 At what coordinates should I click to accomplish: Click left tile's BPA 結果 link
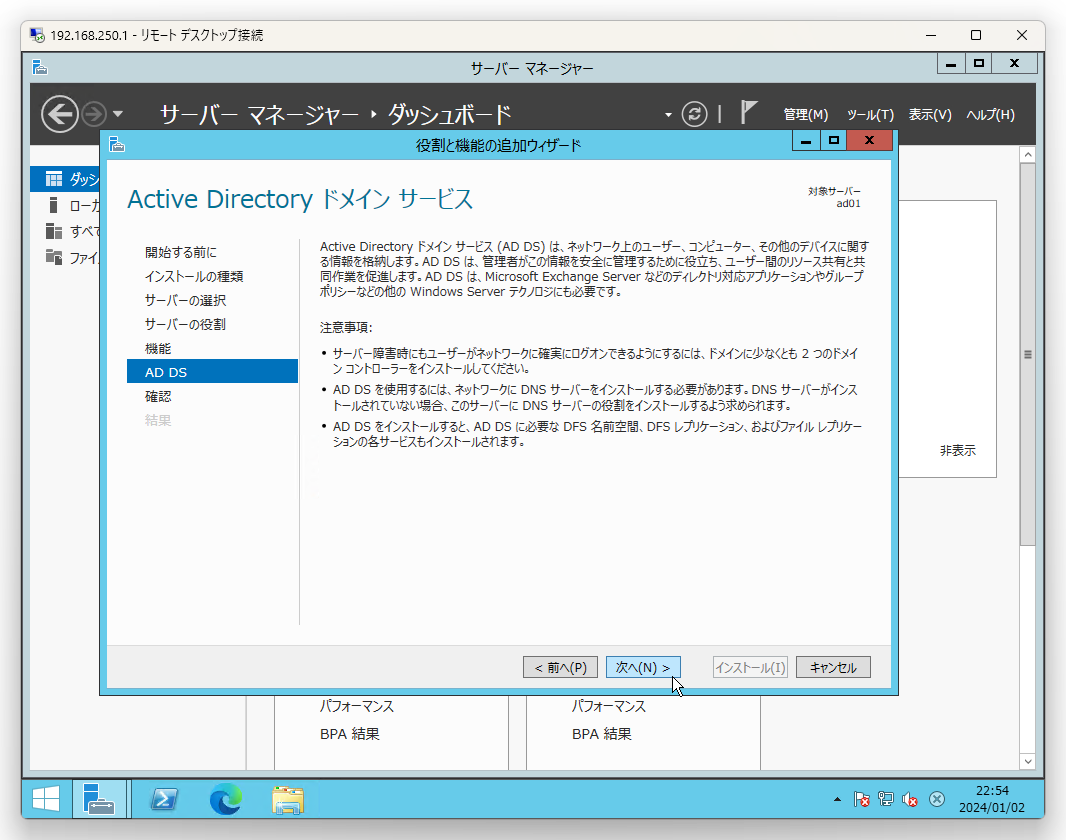(x=349, y=734)
